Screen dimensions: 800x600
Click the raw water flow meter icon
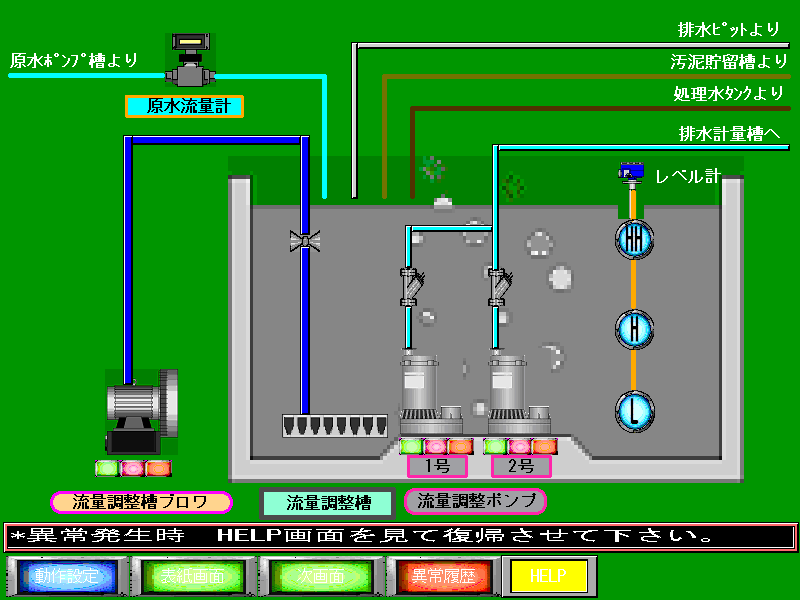pos(189,62)
